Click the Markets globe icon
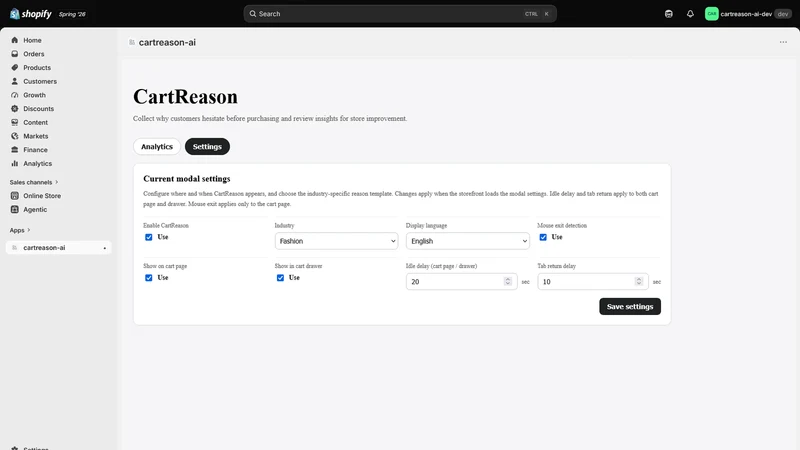This screenshot has width=800, height=450. coord(15,136)
